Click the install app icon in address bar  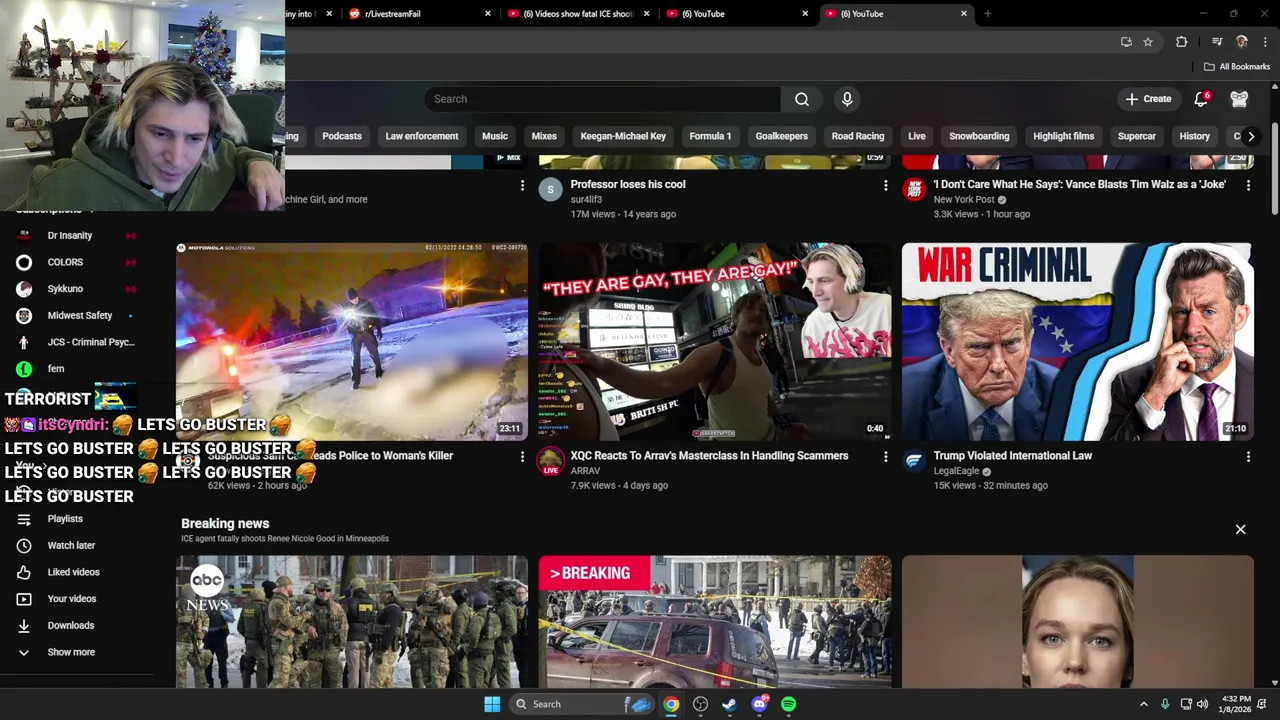tap(1126, 42)
